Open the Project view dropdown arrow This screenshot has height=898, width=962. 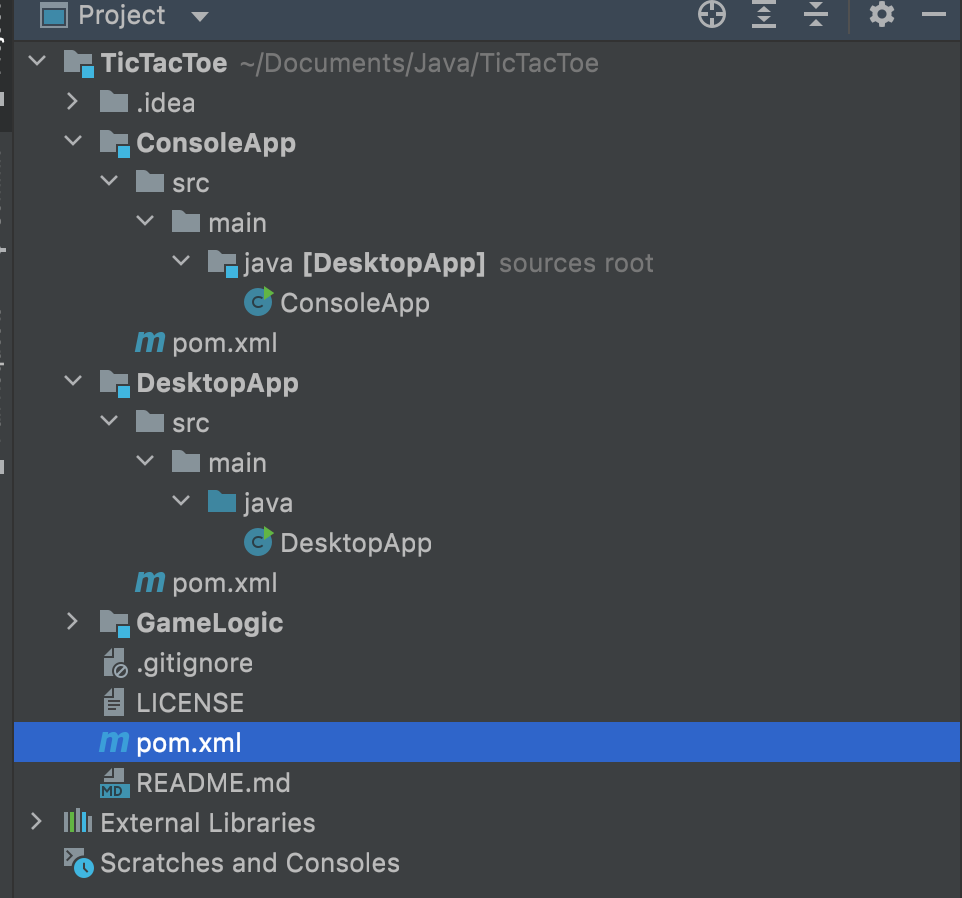click(x=199, y=17)
